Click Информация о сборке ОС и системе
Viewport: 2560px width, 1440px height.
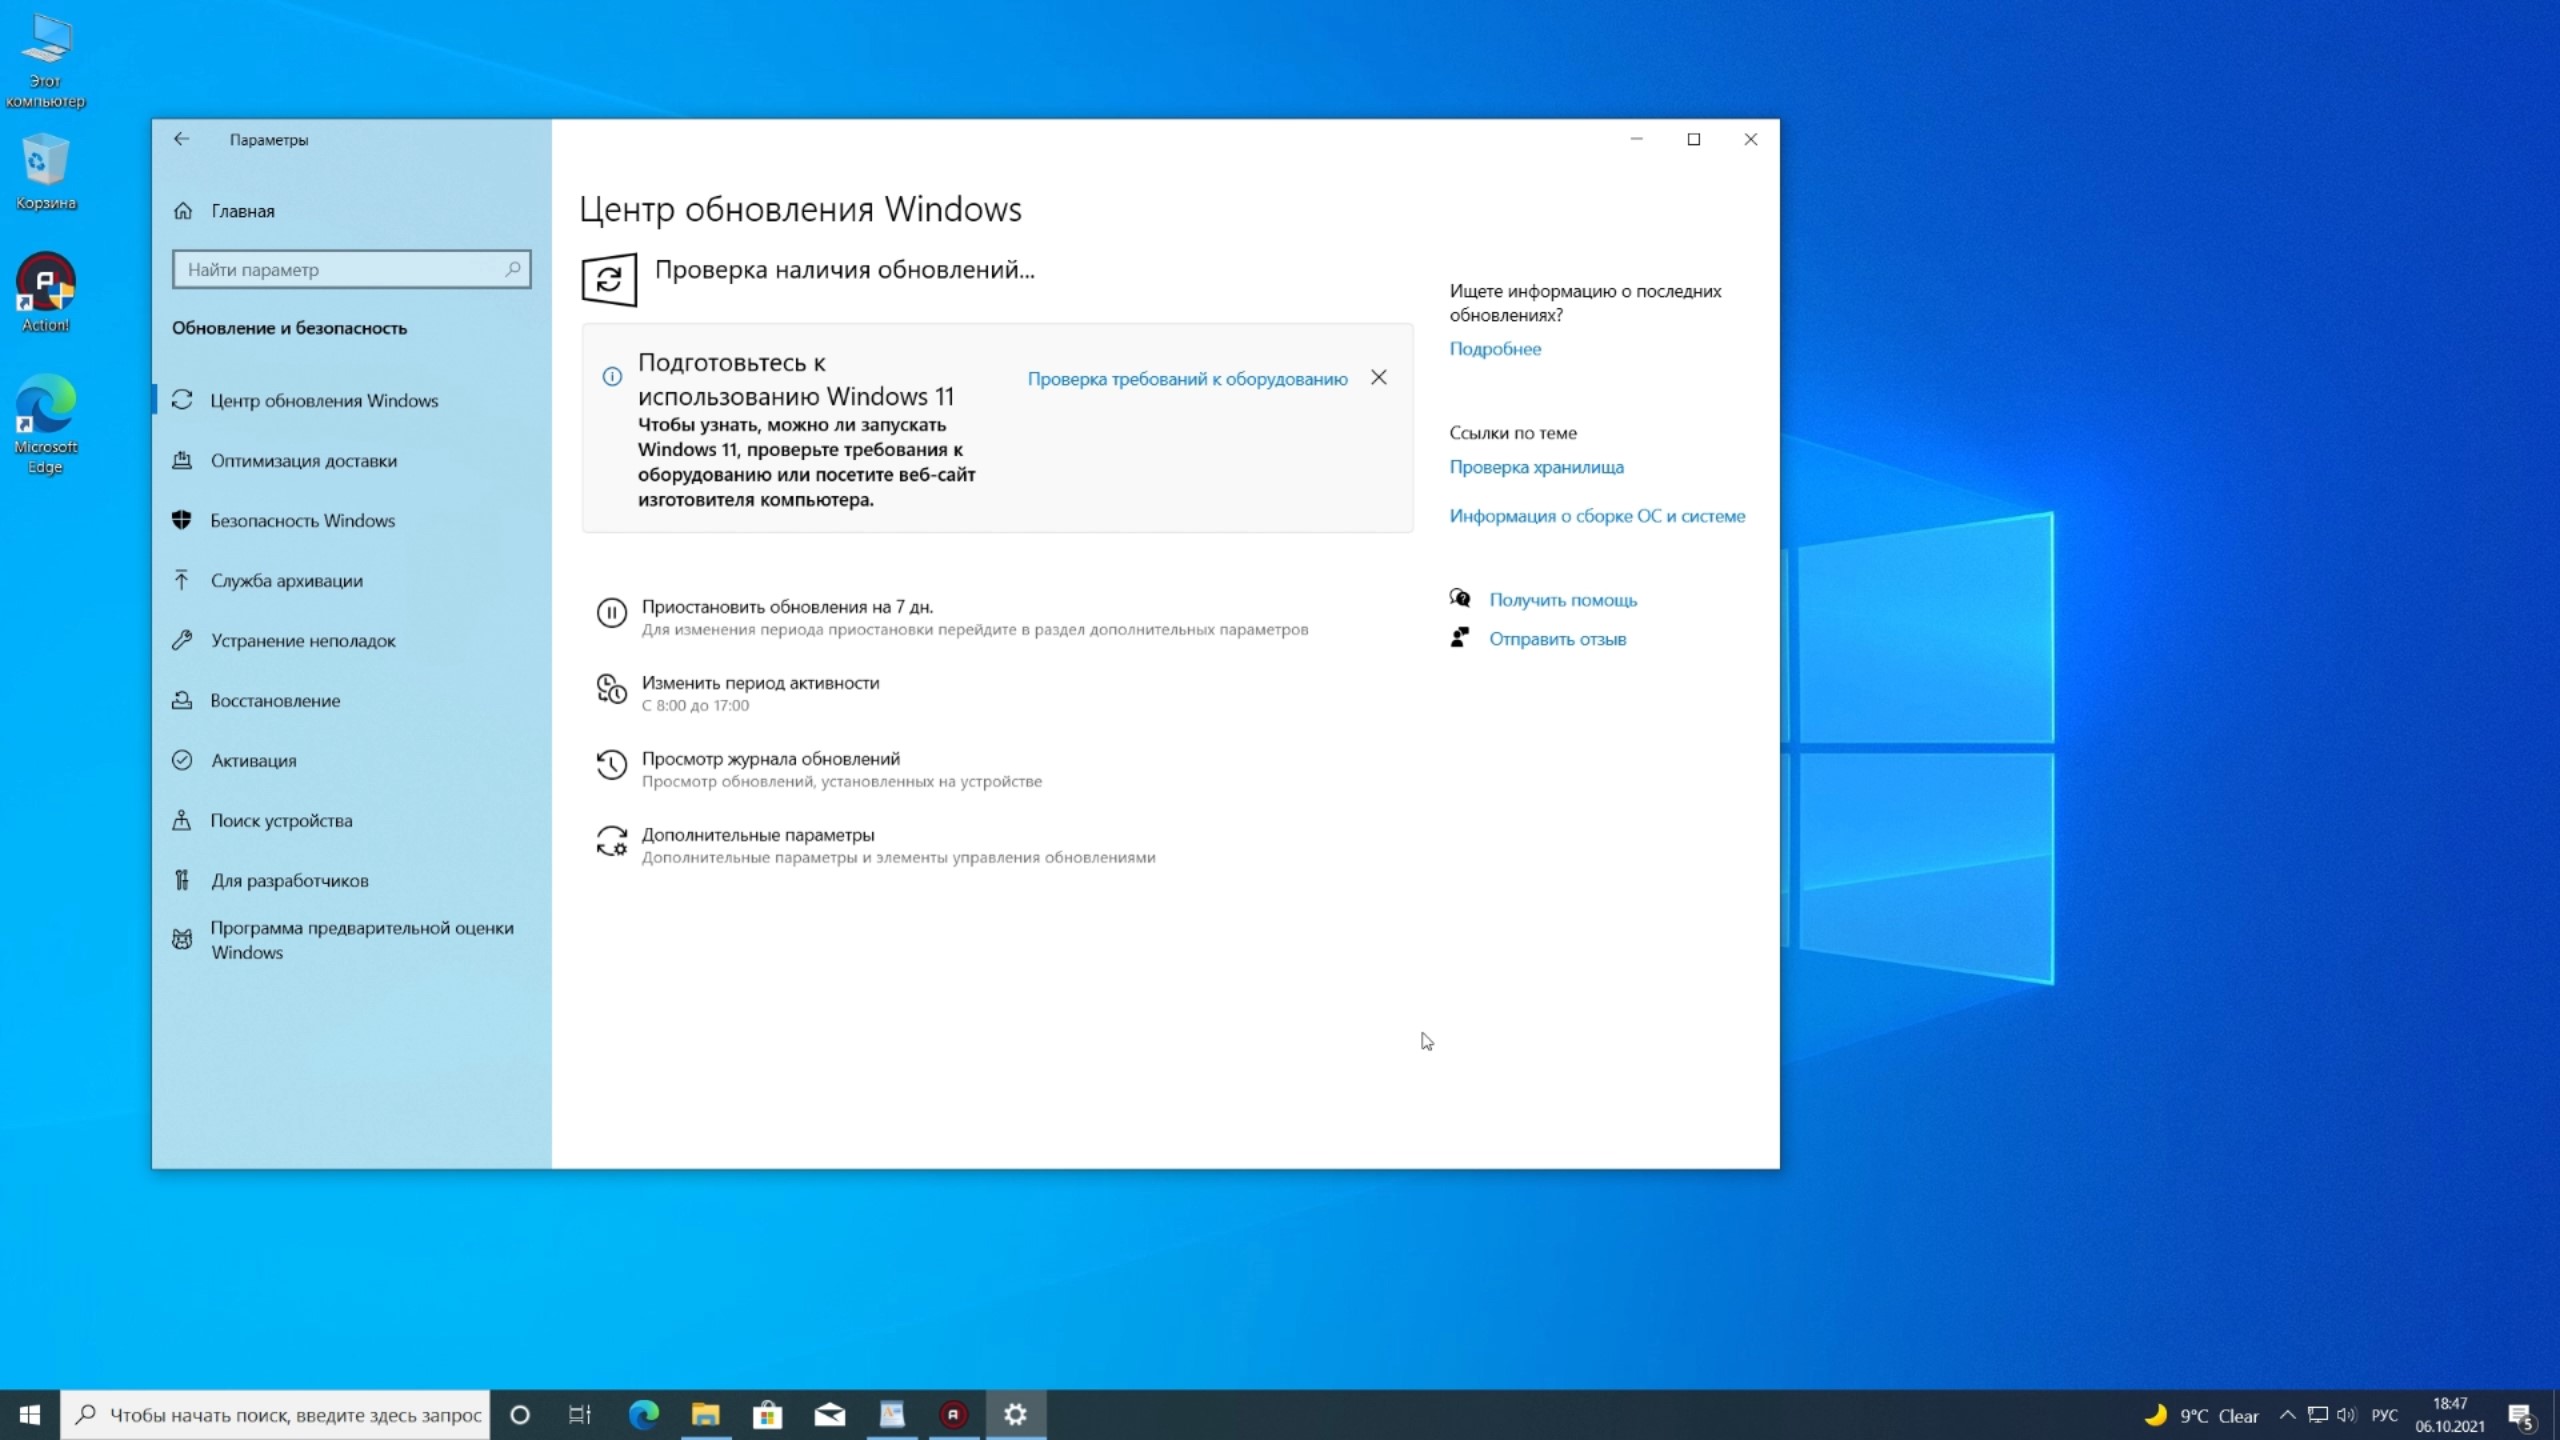[x=1597, y=516]
